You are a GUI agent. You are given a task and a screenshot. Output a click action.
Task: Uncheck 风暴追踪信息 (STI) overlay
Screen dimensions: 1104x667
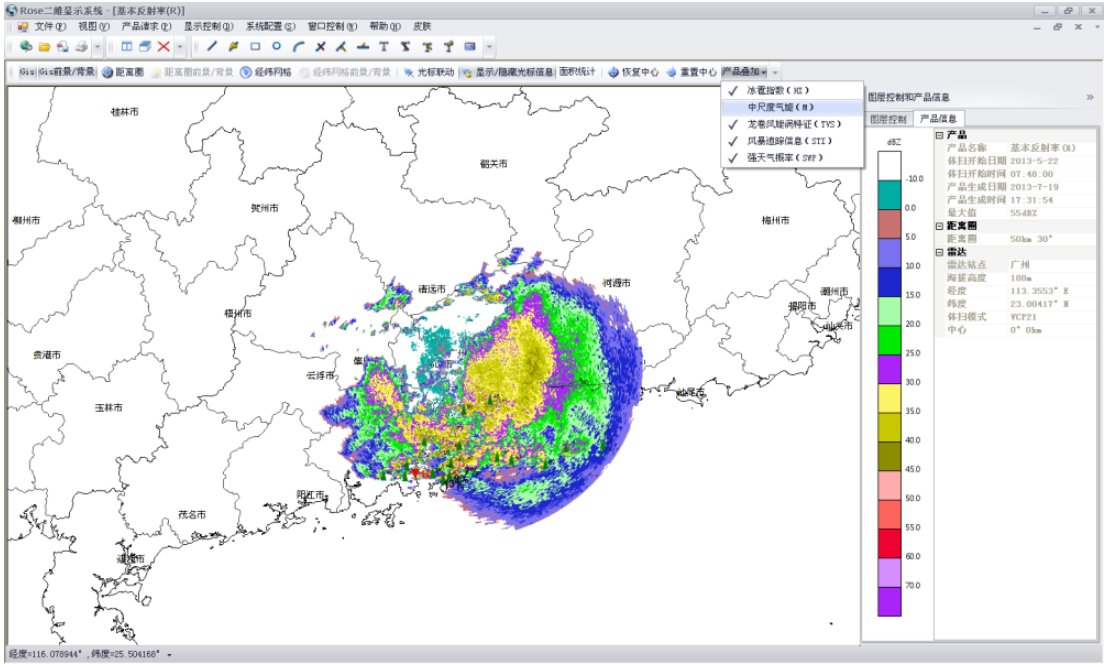[792, 141]
